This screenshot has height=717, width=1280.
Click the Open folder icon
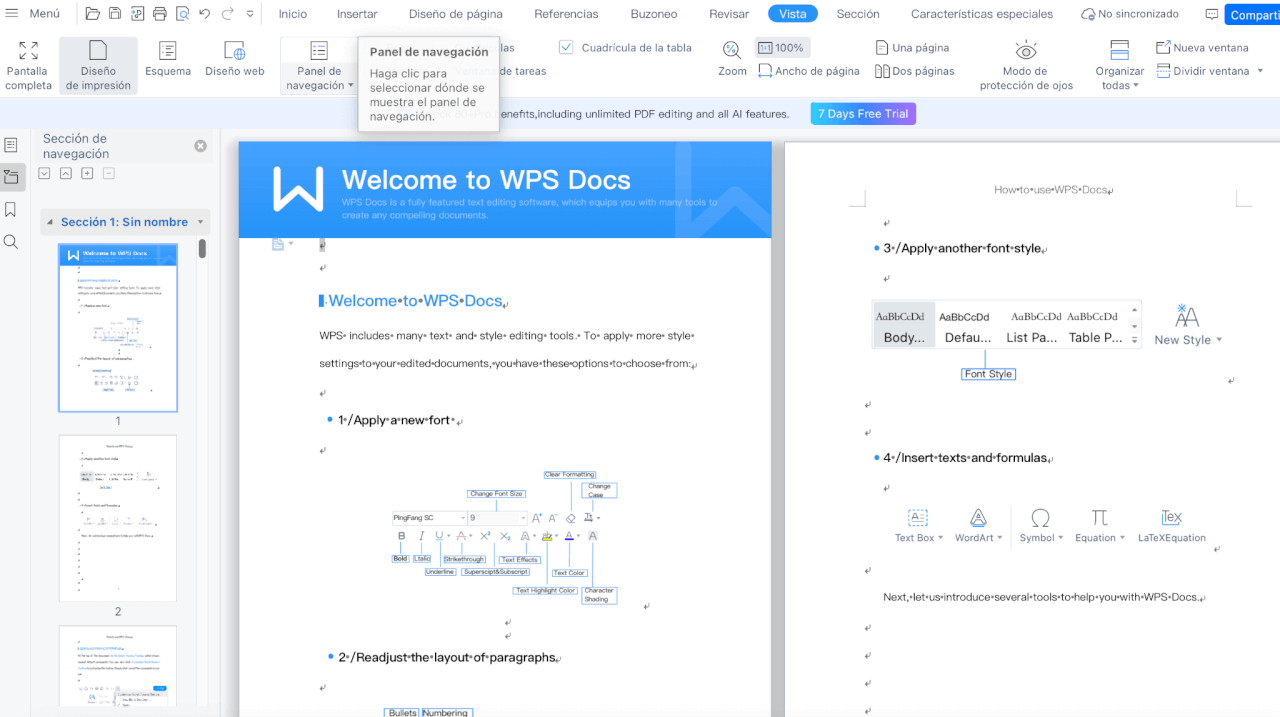pos(93,14)
